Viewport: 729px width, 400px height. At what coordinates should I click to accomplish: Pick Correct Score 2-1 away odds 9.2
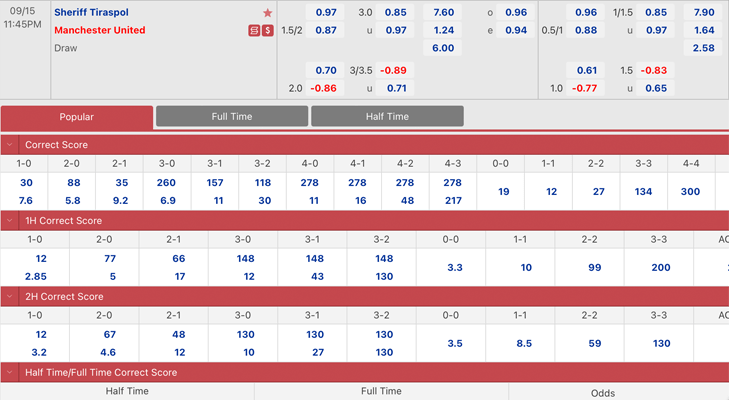120,200
